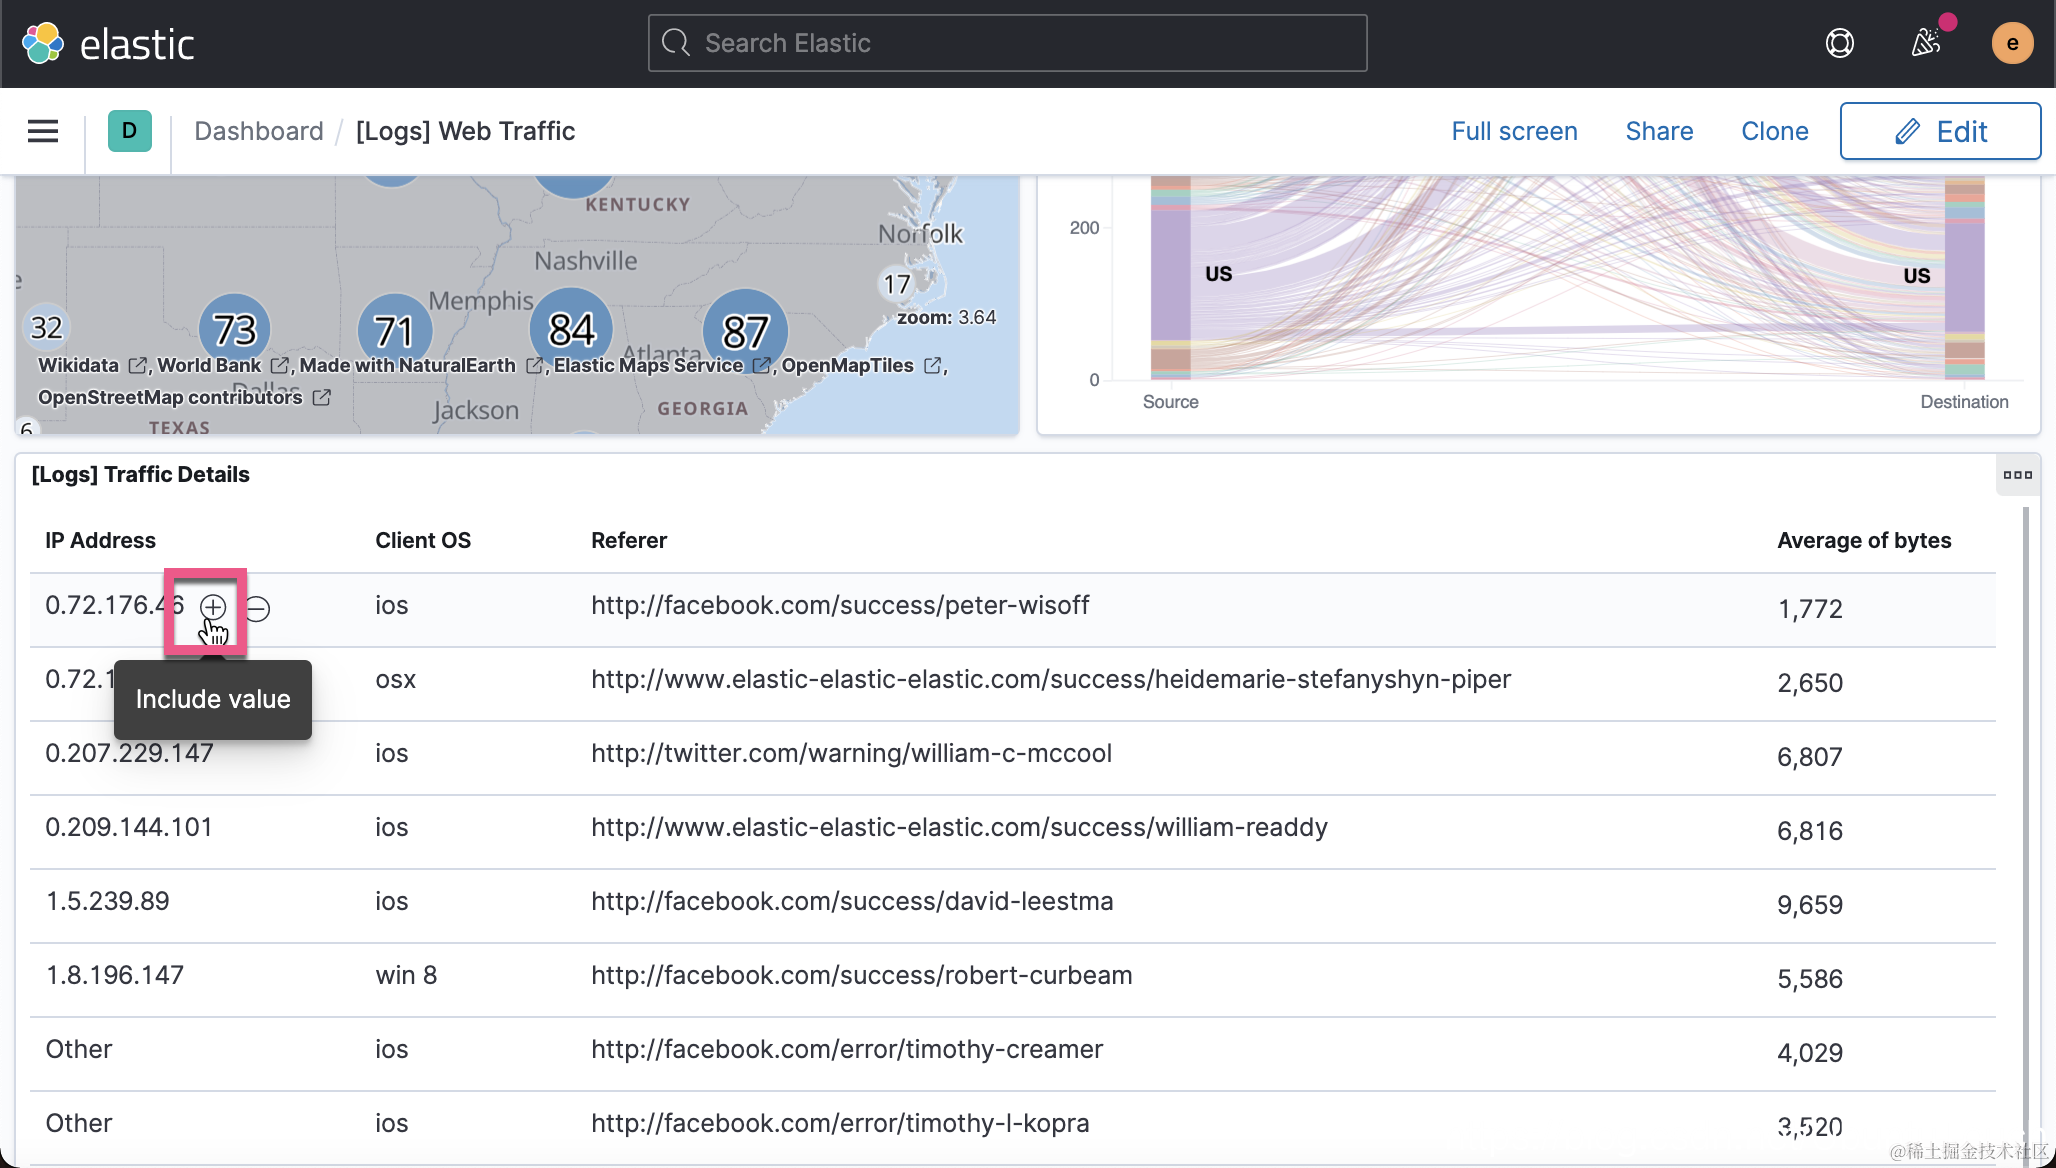
Task: Open the newsfeed celebration icon
Action: (x=1925, y=43)
